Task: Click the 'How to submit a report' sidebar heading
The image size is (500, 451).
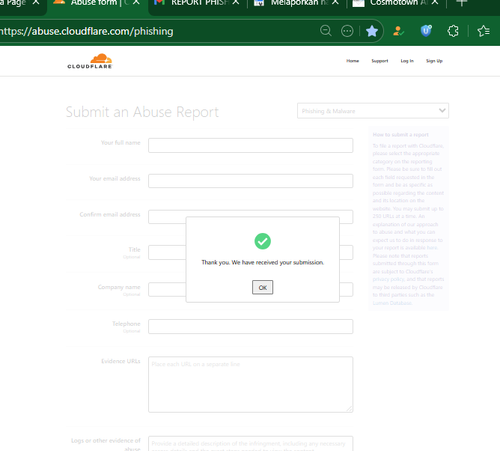Action: click(401, 135)
